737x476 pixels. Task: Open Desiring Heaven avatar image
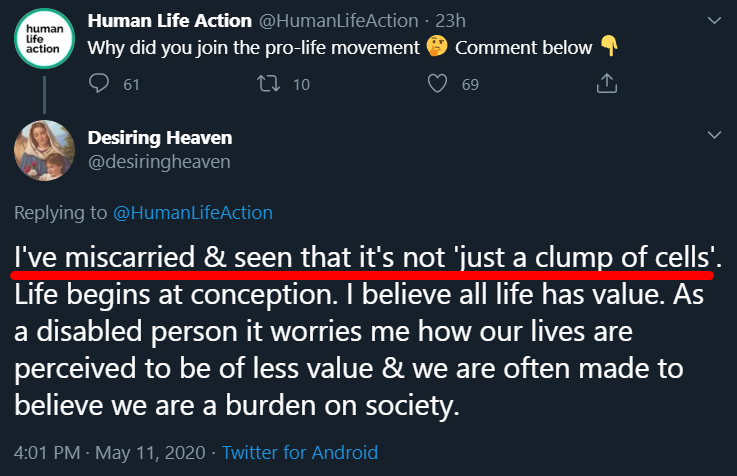[44, 150]
